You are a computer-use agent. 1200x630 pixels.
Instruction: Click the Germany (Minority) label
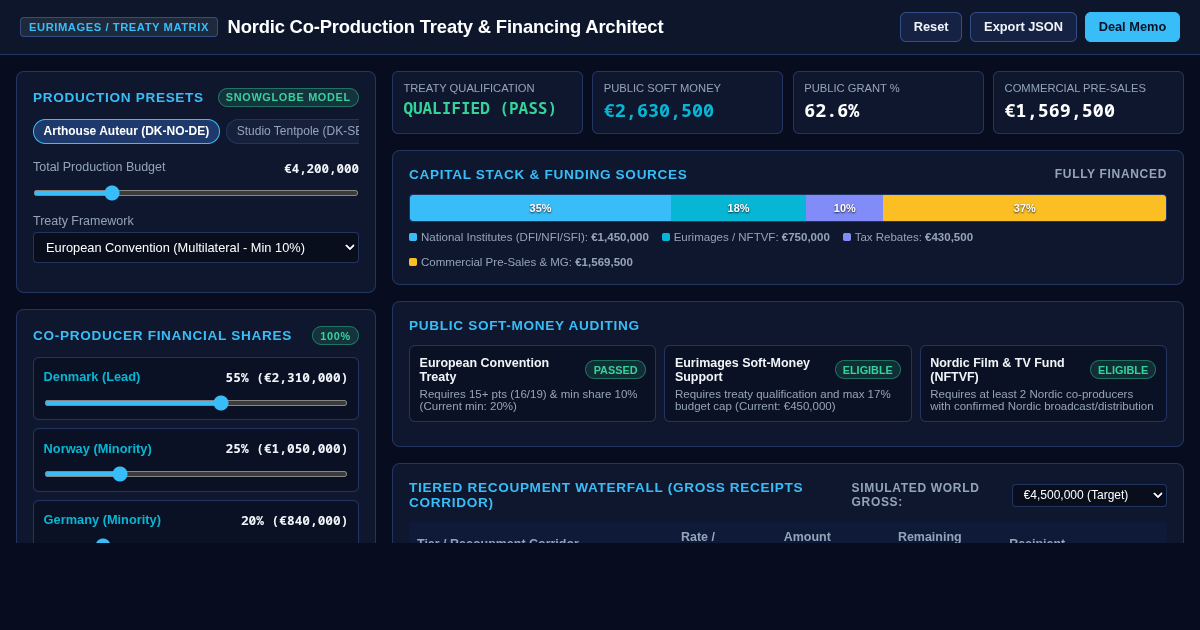[102, 520]
